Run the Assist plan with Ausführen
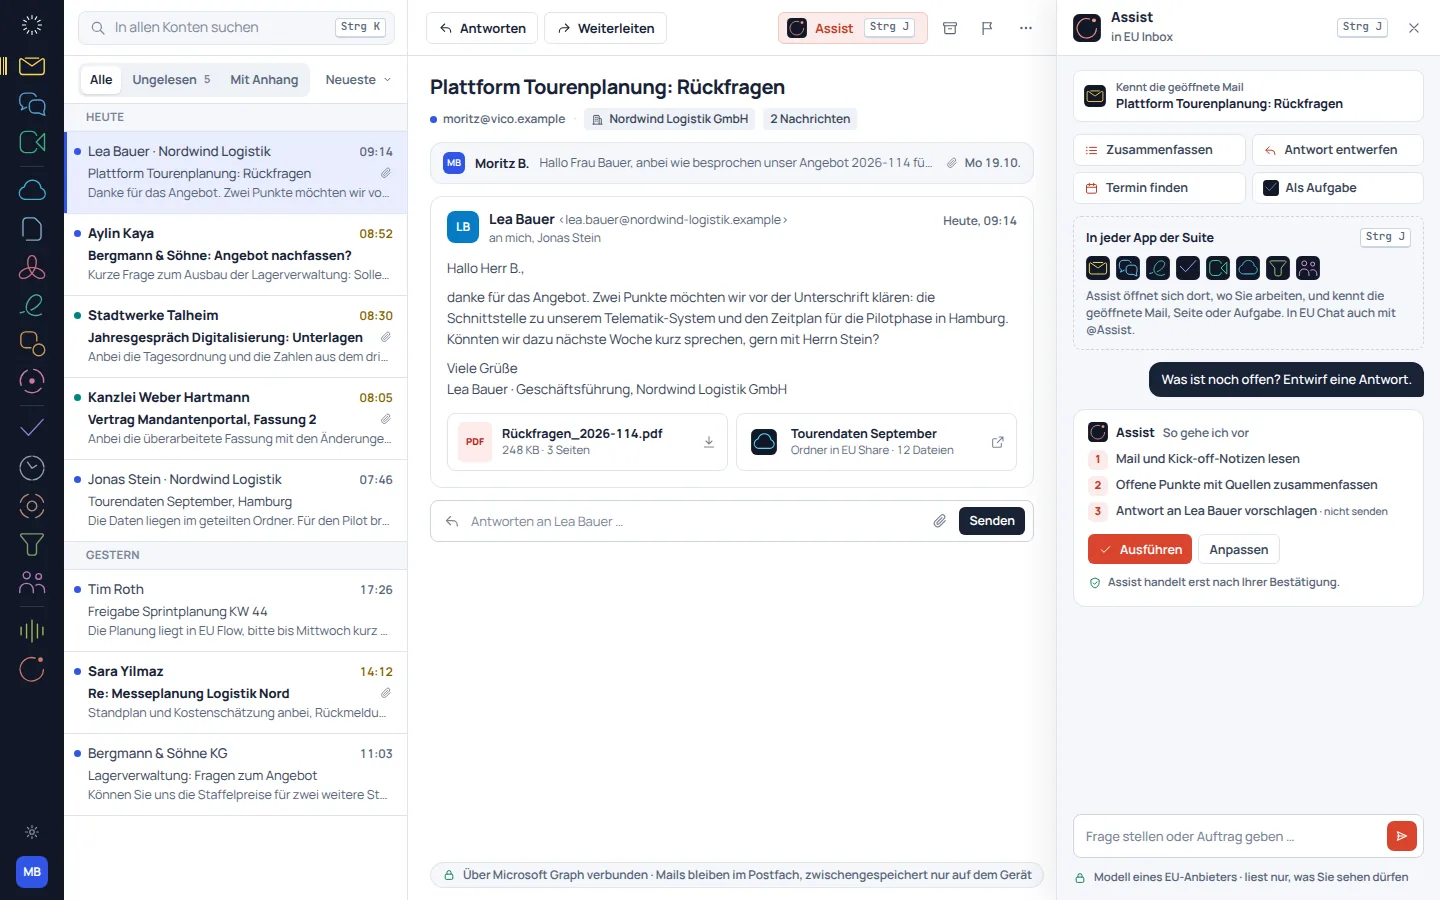This screenshot has width=1440, height=900. click(x=1140, y=549)
